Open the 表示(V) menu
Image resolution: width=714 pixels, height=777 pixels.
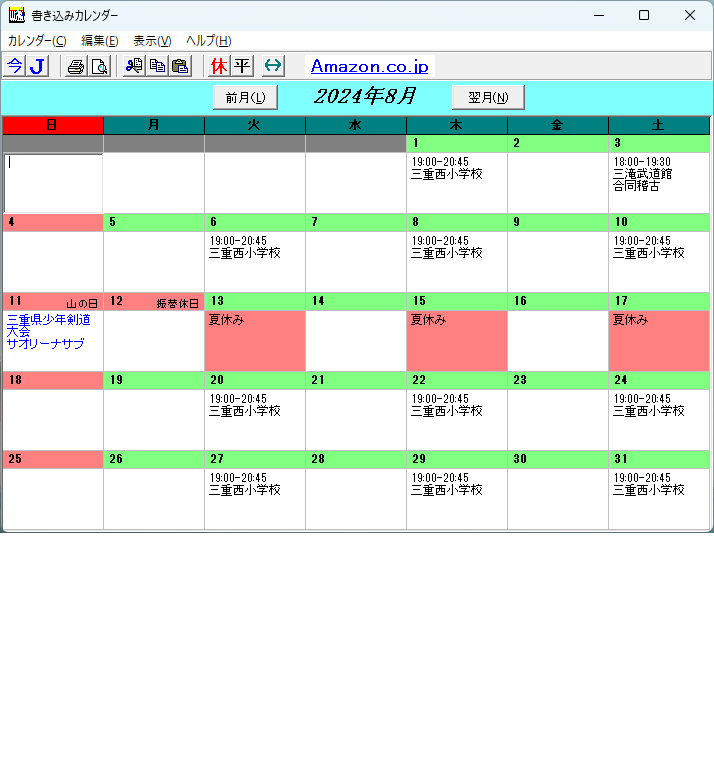(x=152, y=40)
